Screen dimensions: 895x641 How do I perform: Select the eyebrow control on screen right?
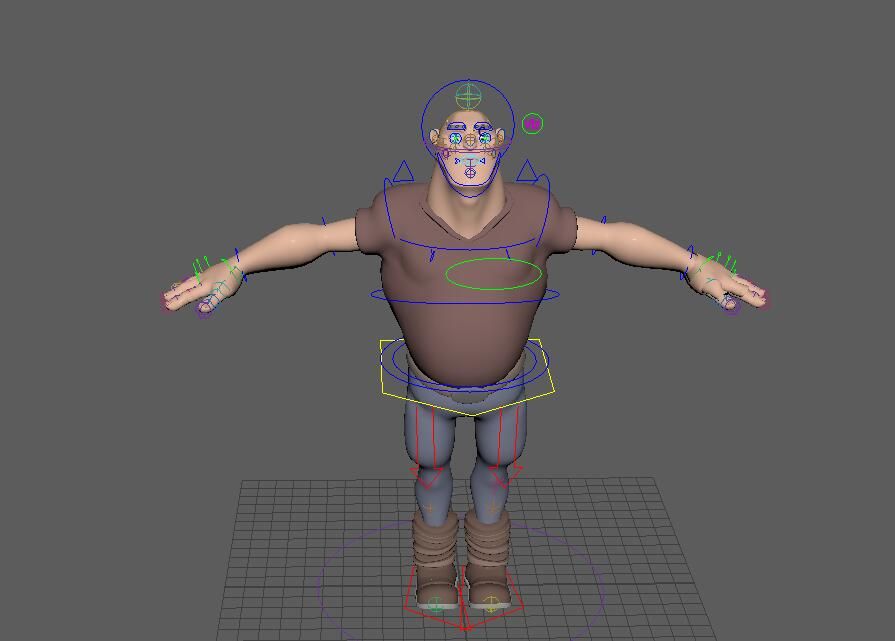coord(483,127)
